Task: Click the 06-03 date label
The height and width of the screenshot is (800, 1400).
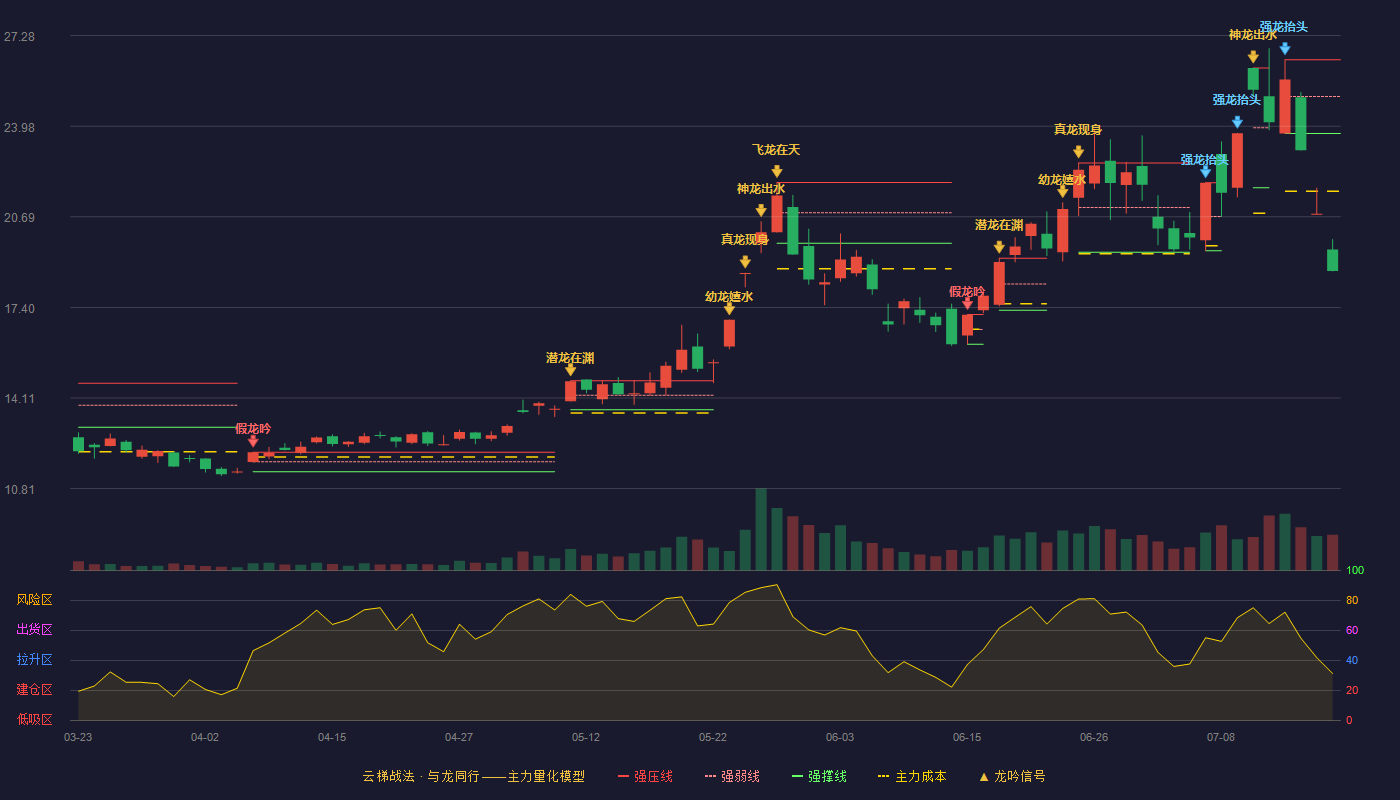Action: pos(840,737)
